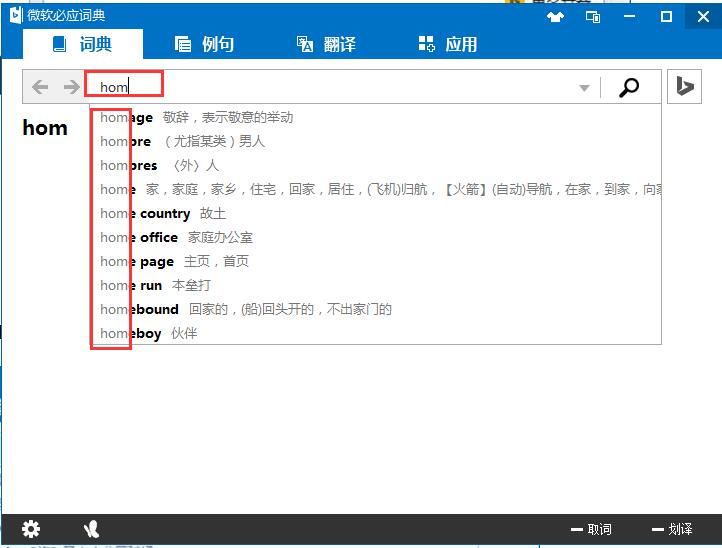Open Bing web search icon
Viewport: 722px width, 548px height.
pos(685,88)
